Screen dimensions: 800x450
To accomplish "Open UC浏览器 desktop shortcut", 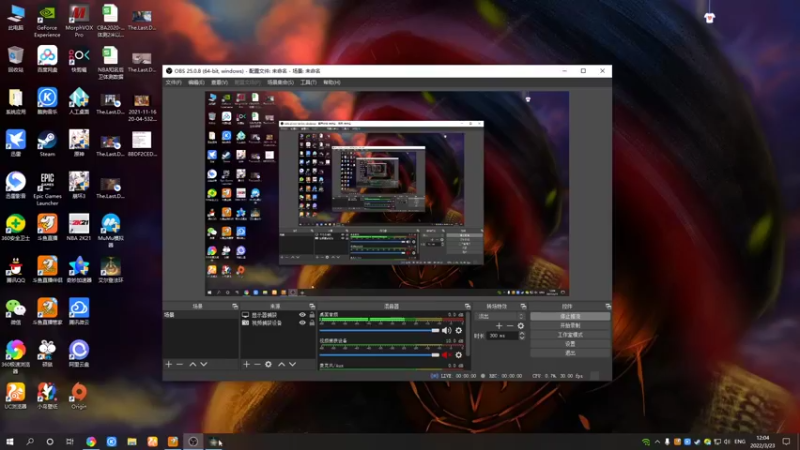I will click(15, 396).
